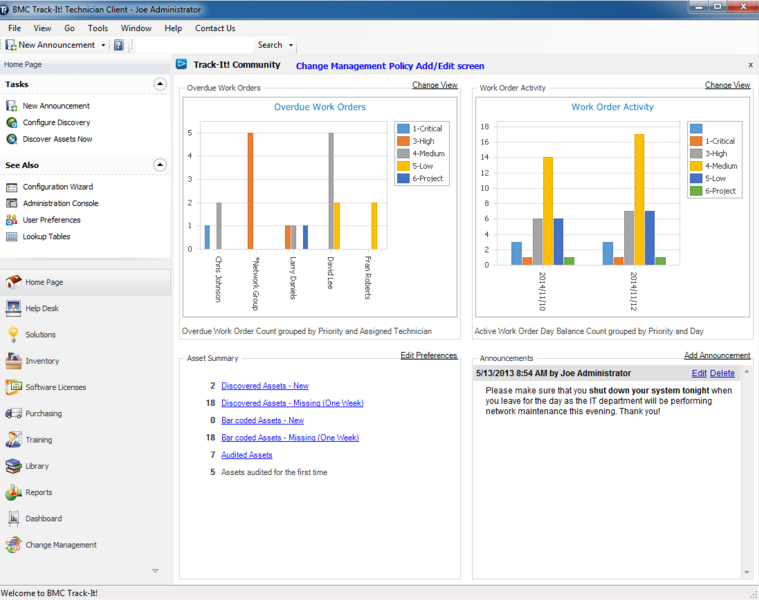This screenshot has width=759, height=600.
Task: Collapse the See Also section
Action: tap(159, 165)
